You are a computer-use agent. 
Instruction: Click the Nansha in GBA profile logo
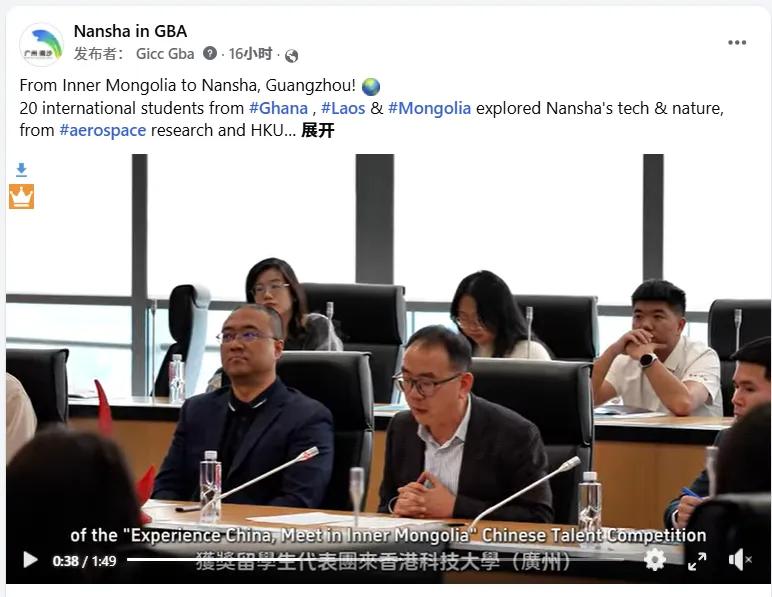(41, 44)
